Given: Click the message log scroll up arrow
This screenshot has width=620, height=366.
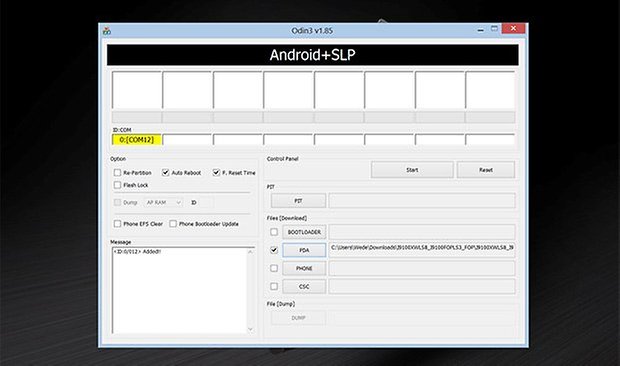Looking at the screenshot, I should [250, 252].
